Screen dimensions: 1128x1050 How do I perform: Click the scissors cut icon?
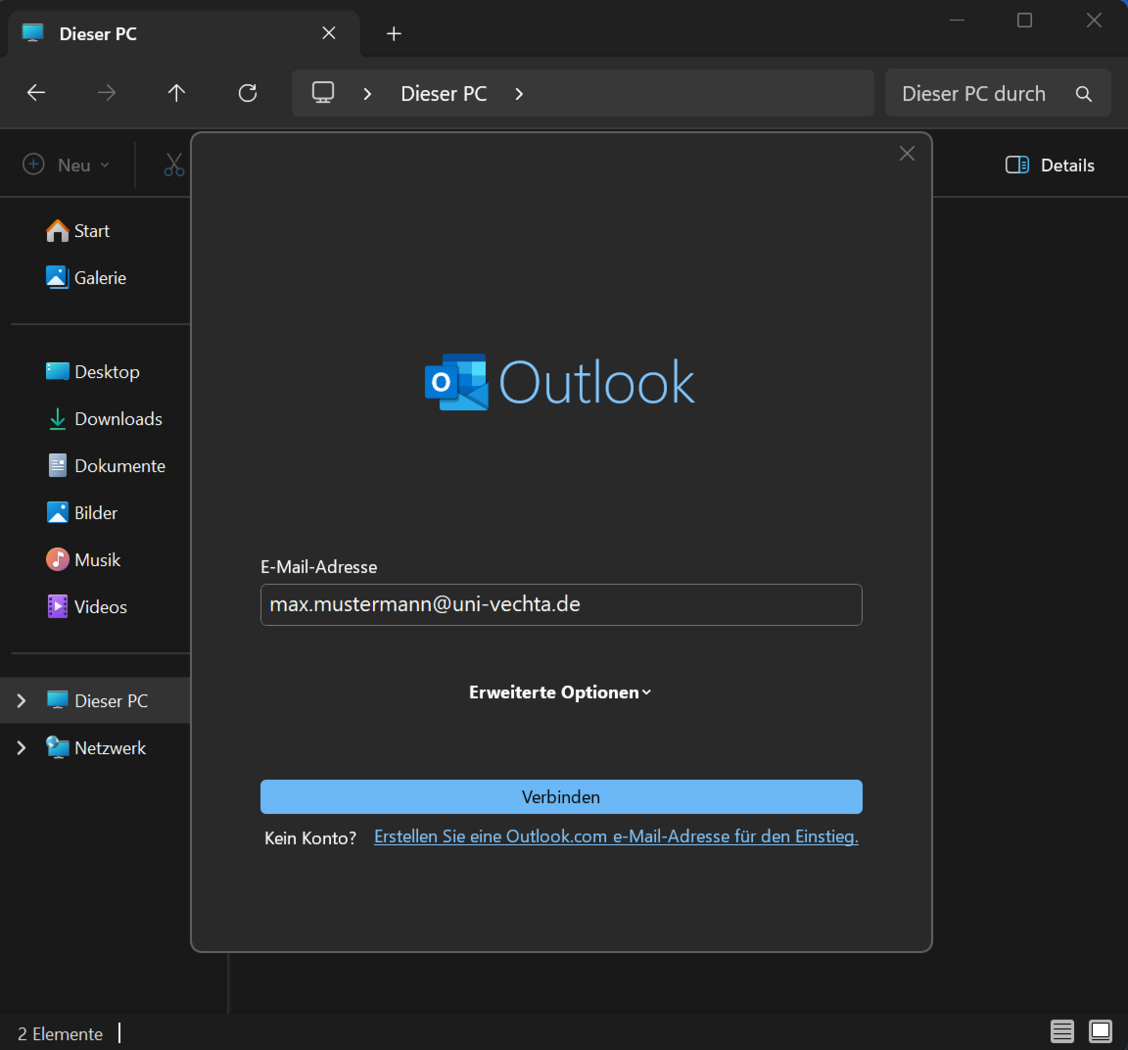pyautogui.click(x=174, y=165)
